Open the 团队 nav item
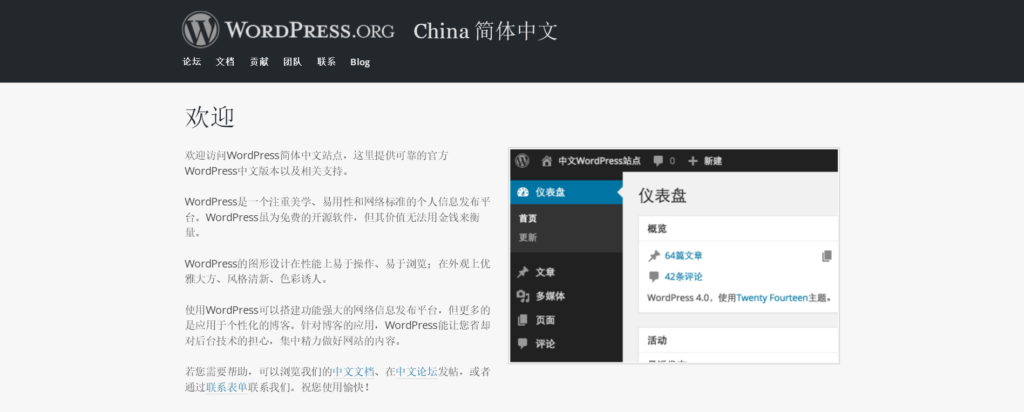This screenshot has height=412, width=1024. tap(293, 62)
